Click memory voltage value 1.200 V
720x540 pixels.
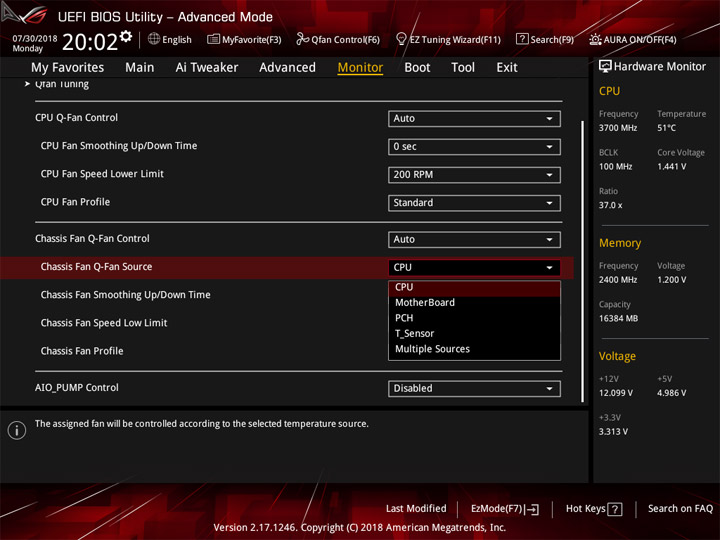[x=671, y=280]
